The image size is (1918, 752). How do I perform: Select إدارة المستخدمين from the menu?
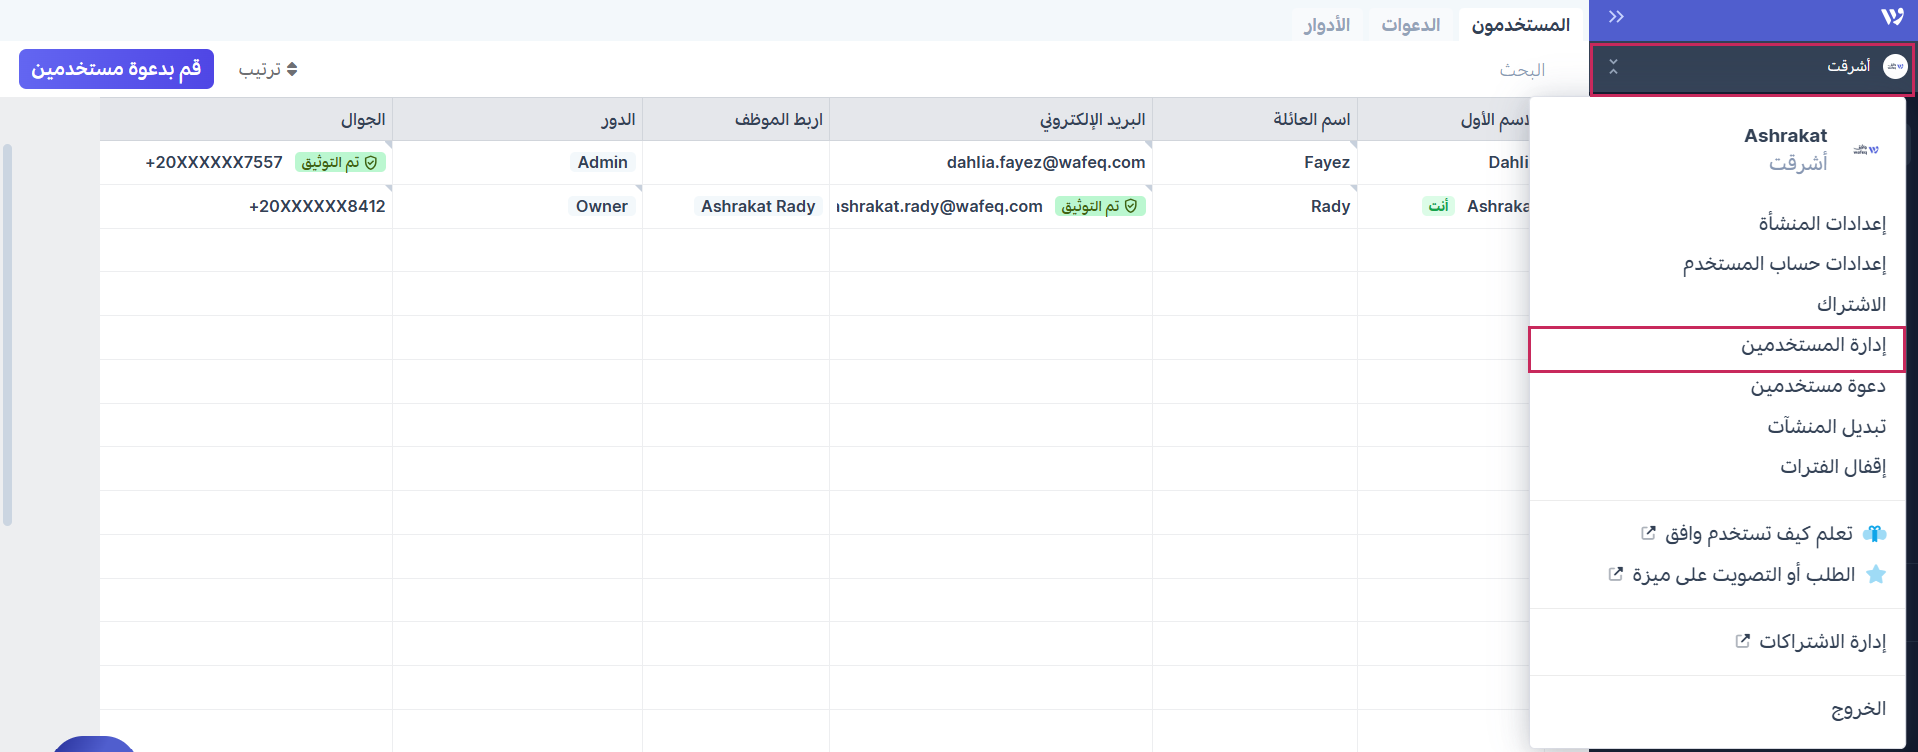point(1812,346)
